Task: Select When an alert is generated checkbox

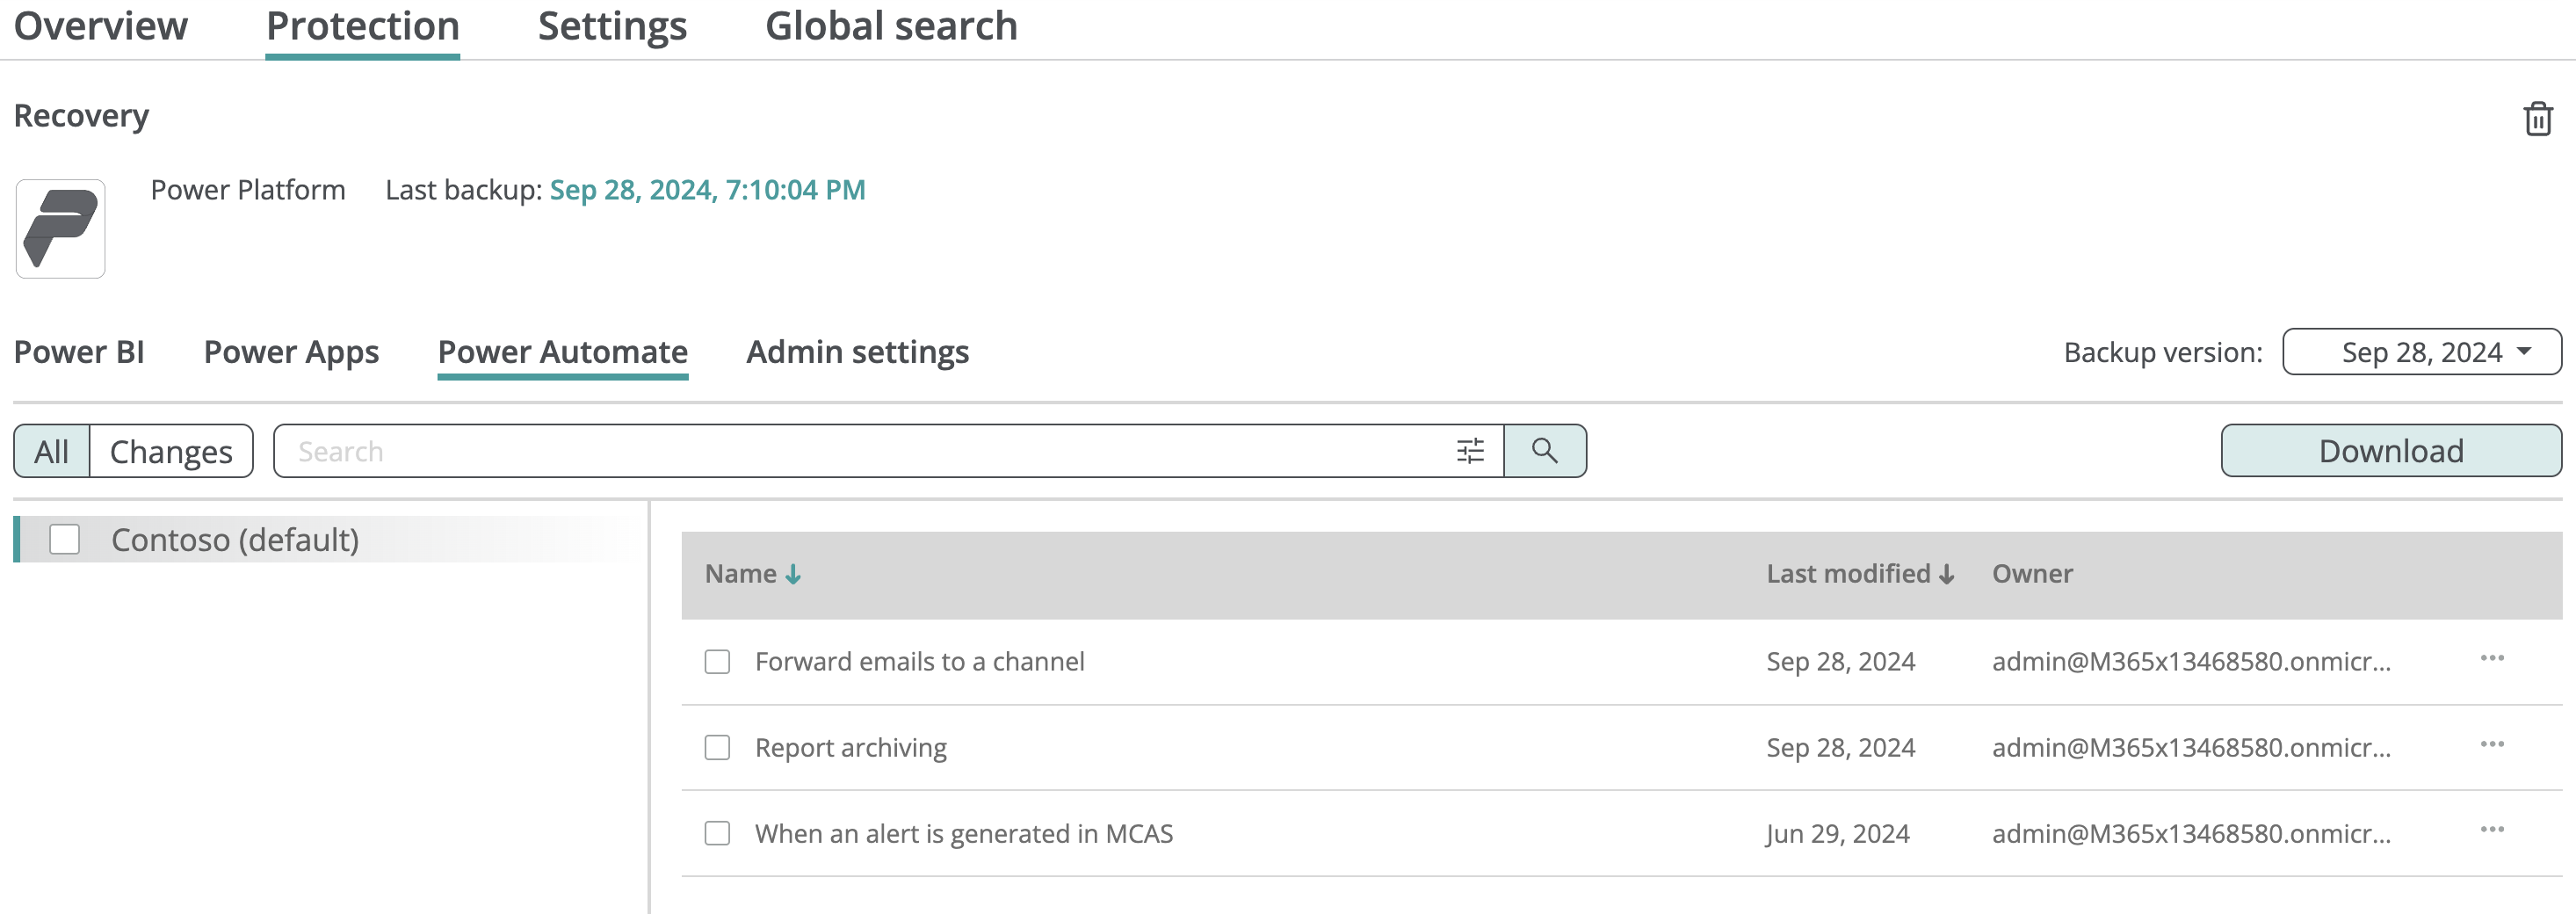Action: coord(717,834)
